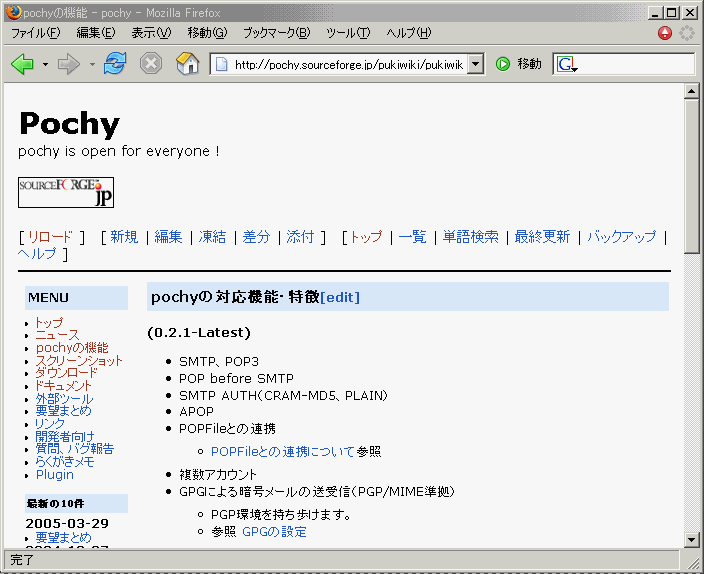Click the URL address field
Viewport: 704px width, 574px height.
[x=348, y=64]
